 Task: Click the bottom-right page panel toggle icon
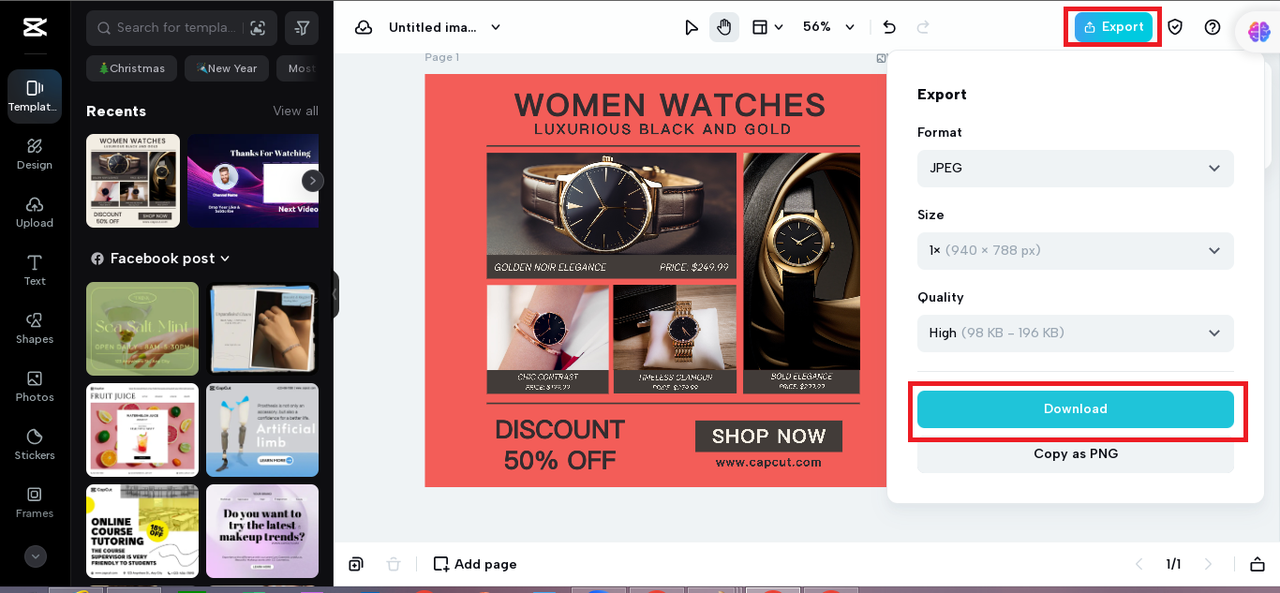[1257, 564]
